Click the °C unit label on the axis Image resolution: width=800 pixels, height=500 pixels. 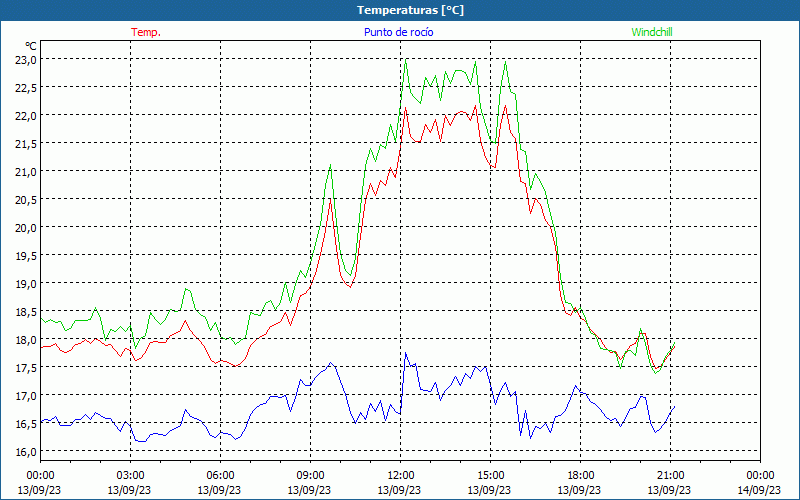coord(31,46)
